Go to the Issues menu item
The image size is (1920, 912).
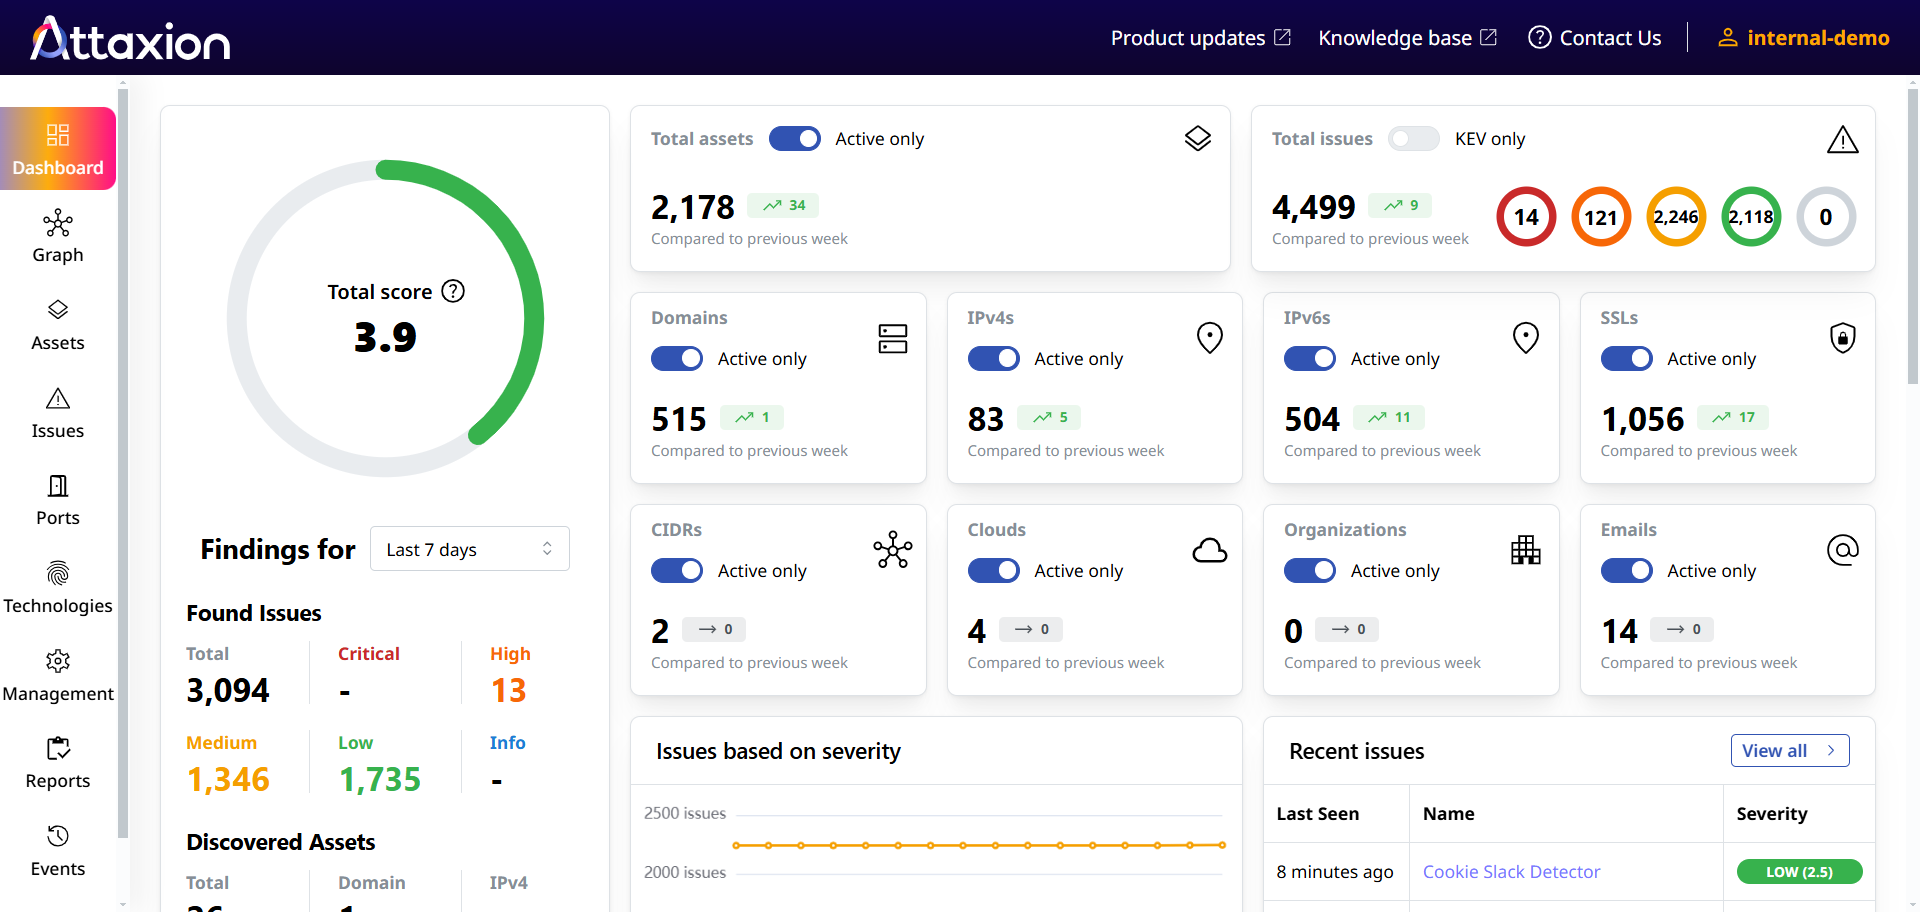point(58,414)
